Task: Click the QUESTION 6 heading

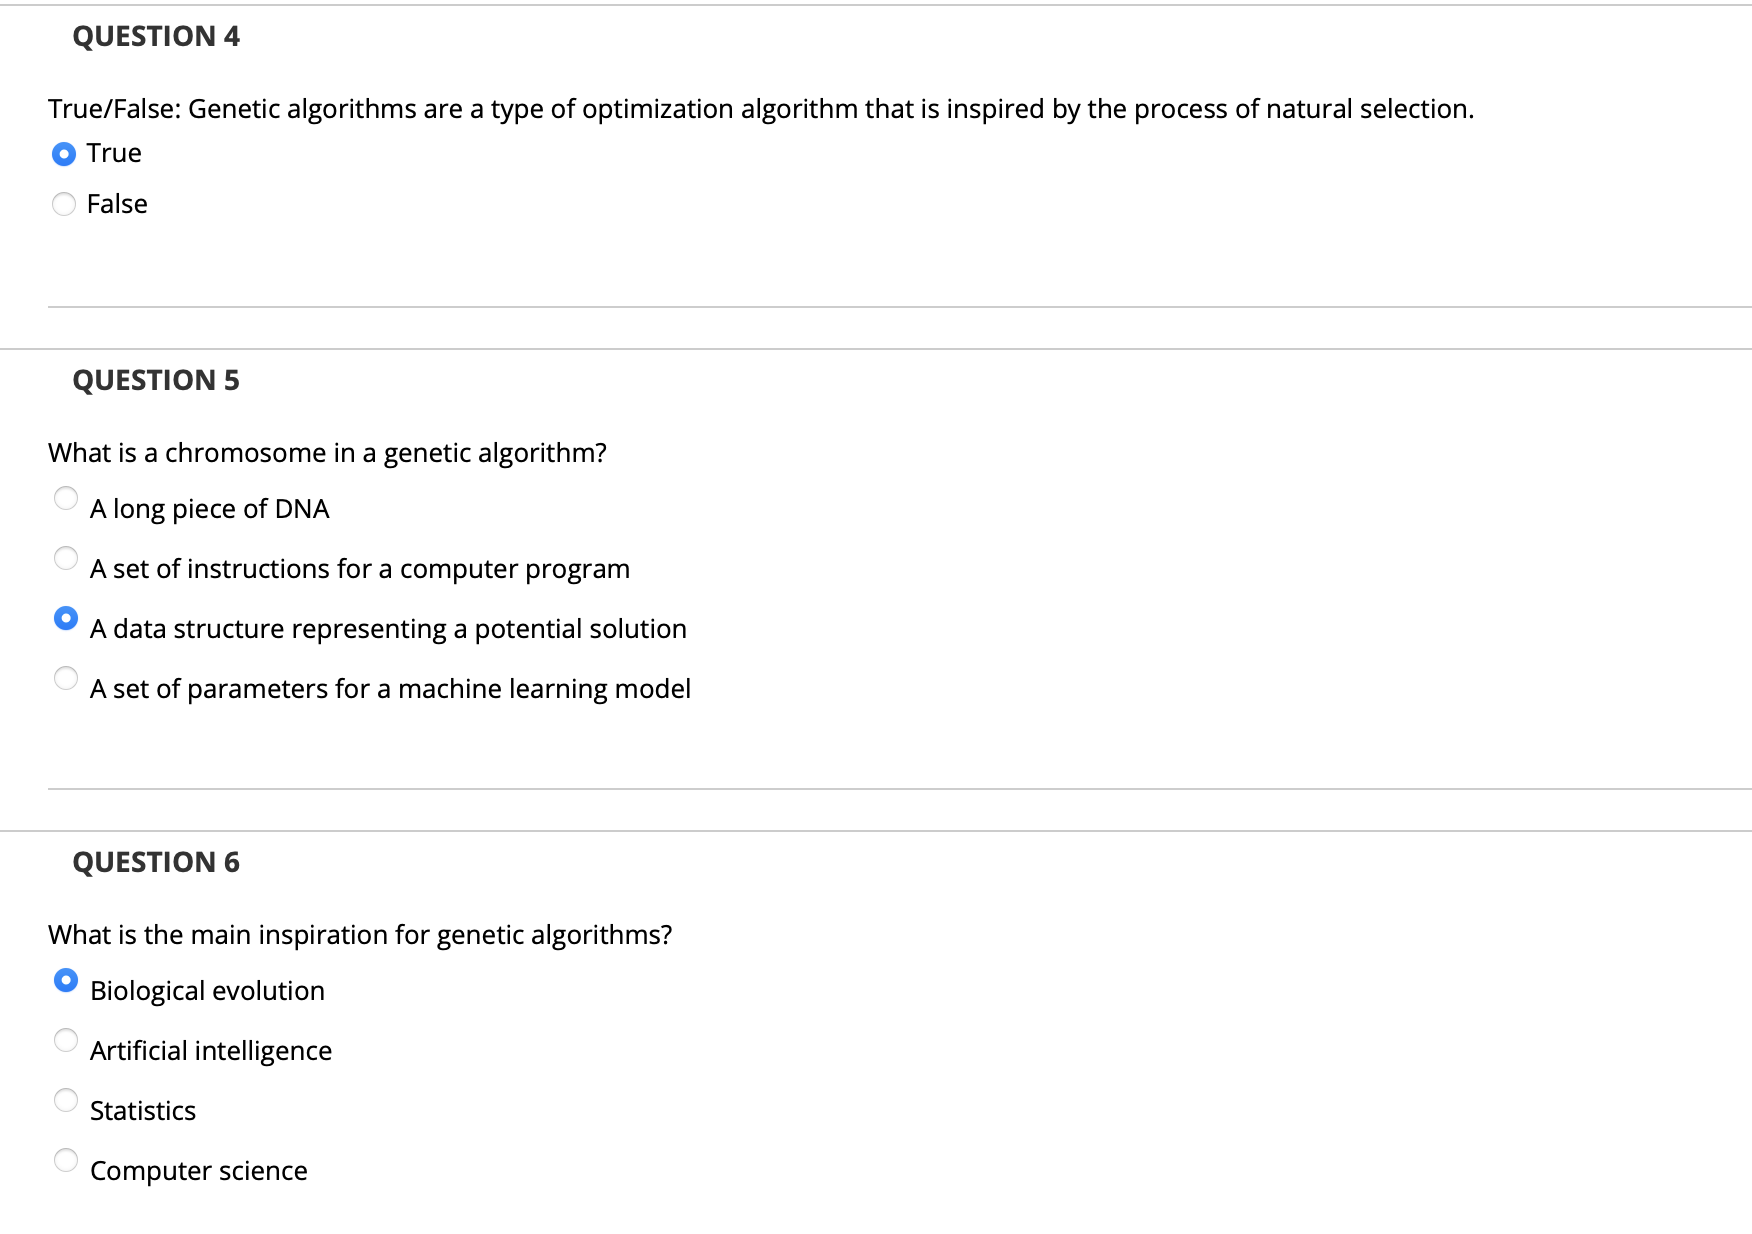Action: point(157,861)
